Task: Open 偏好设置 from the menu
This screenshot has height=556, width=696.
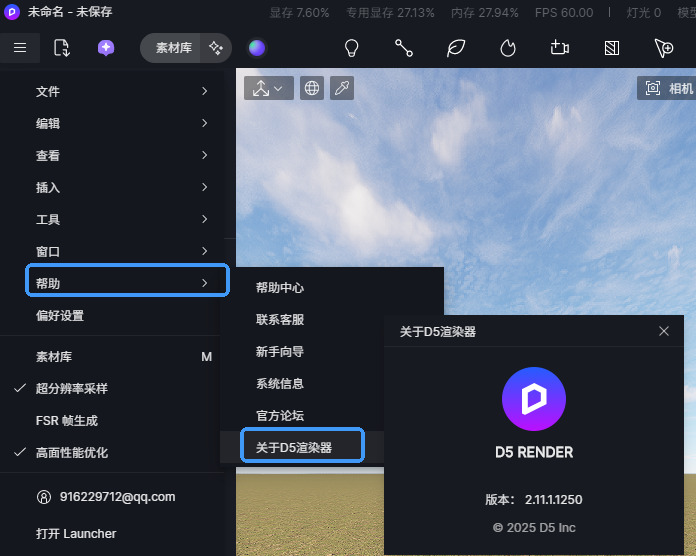Action: (x=60, y=315)
